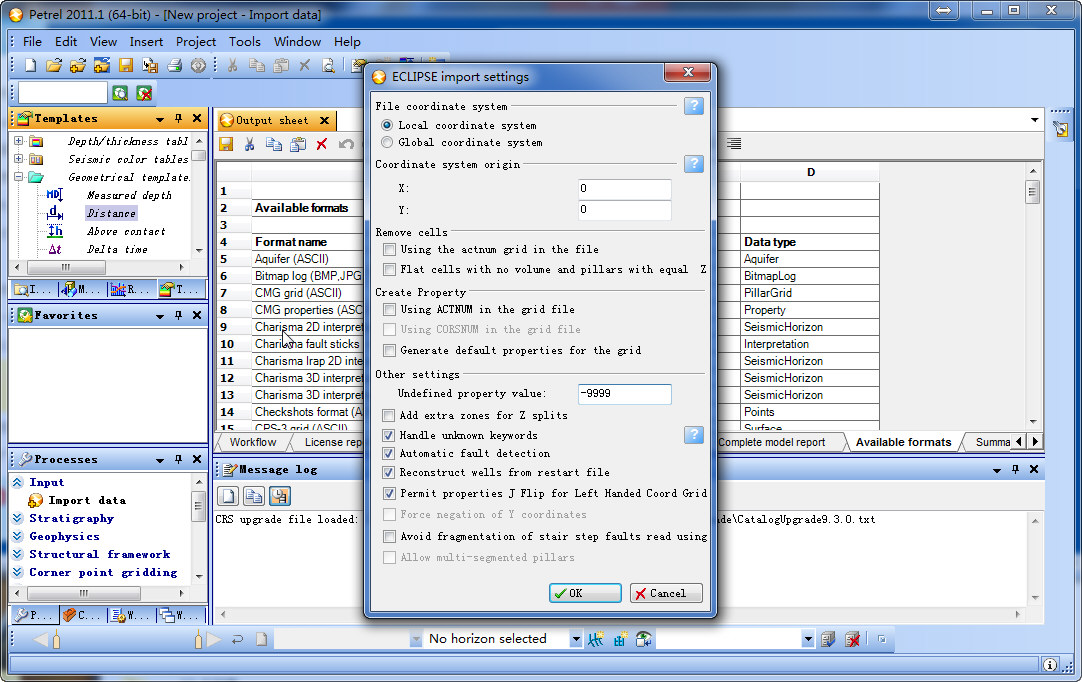Image resolution: width=1082 pixels, height=682 pixels.
Task: Click the Import data process icon
Action: click(x=35, y=500)
